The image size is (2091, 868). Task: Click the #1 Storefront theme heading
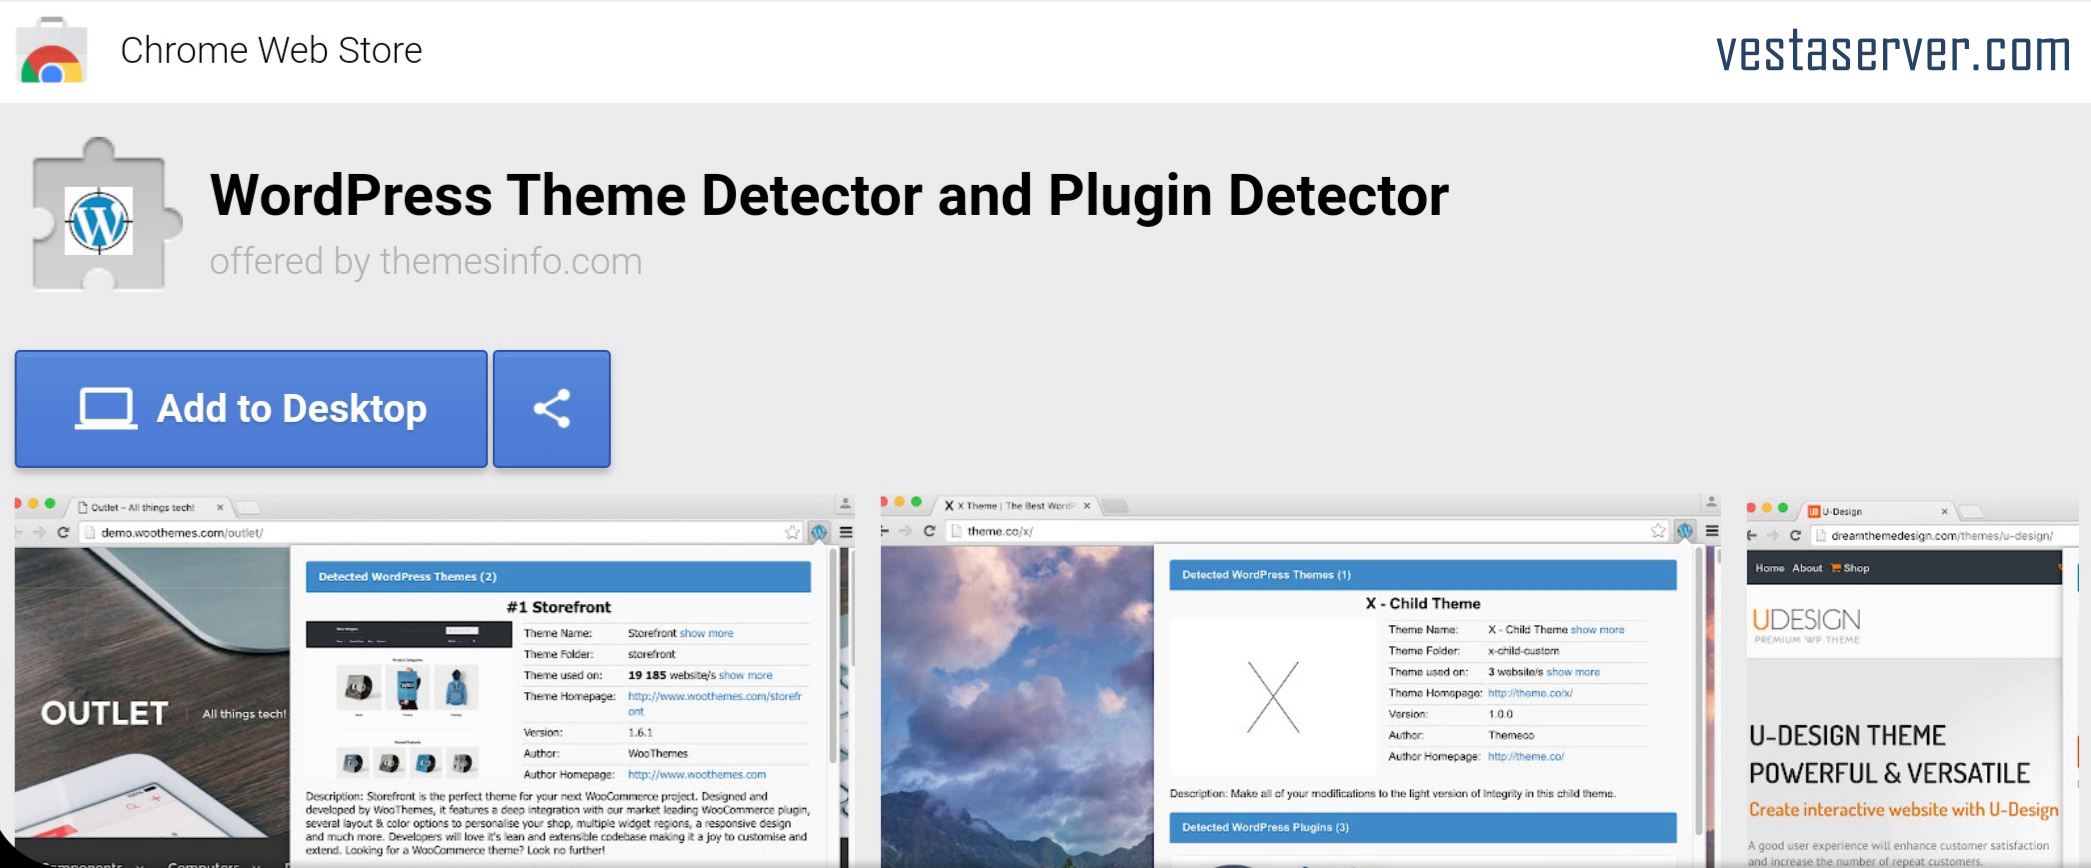pyautogui.click(x=558, y=607)
